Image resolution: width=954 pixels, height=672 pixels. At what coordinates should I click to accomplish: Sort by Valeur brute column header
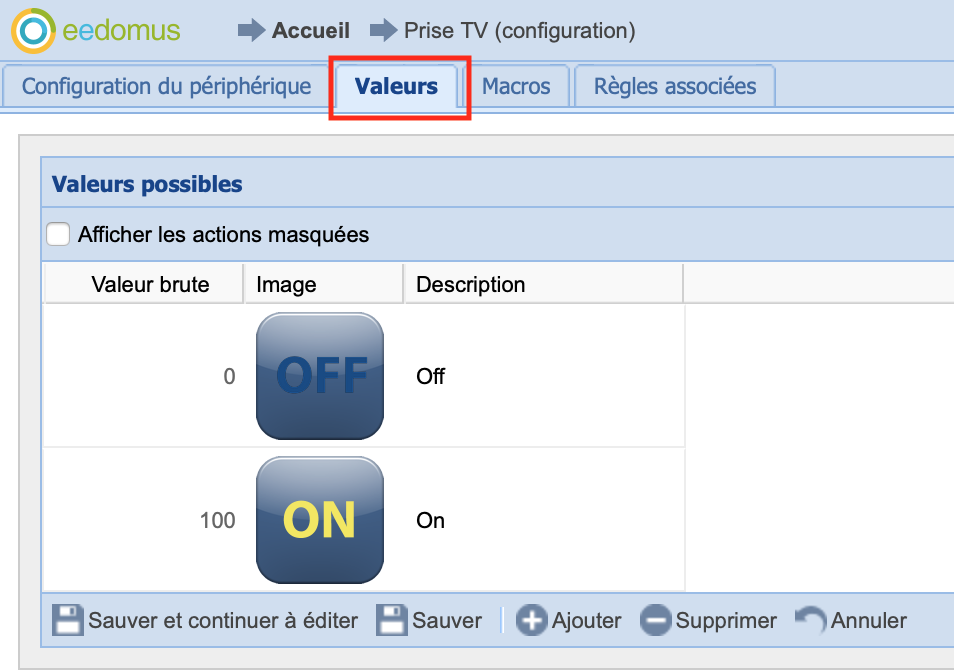click(150, 284)
